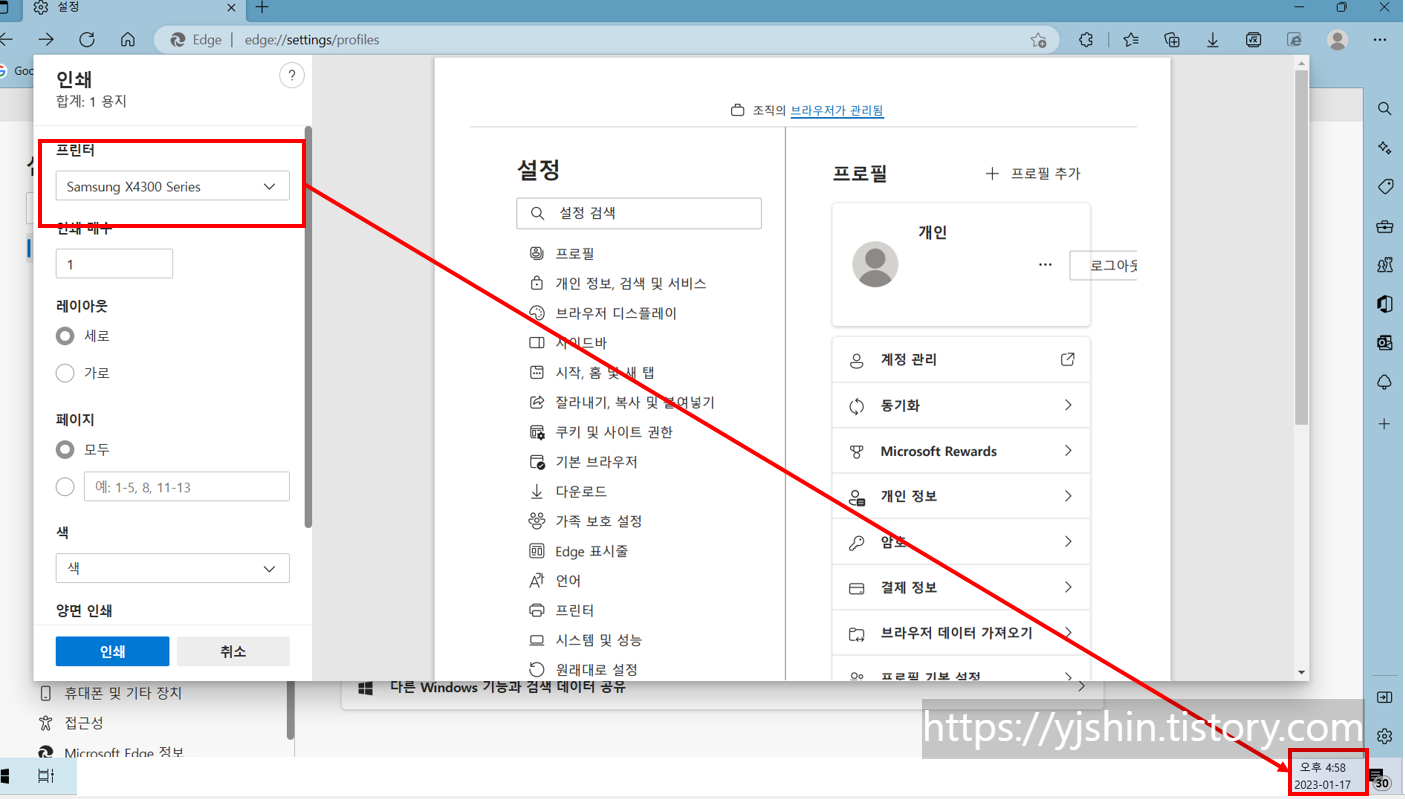Click the print preview vertical scrollbar
The image size is (1405, 799).
1301,250
